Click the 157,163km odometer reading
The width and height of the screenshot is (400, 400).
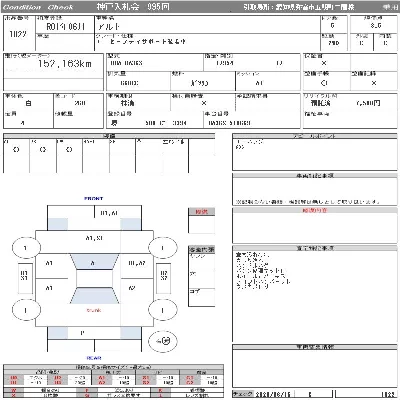coord(65,64)
